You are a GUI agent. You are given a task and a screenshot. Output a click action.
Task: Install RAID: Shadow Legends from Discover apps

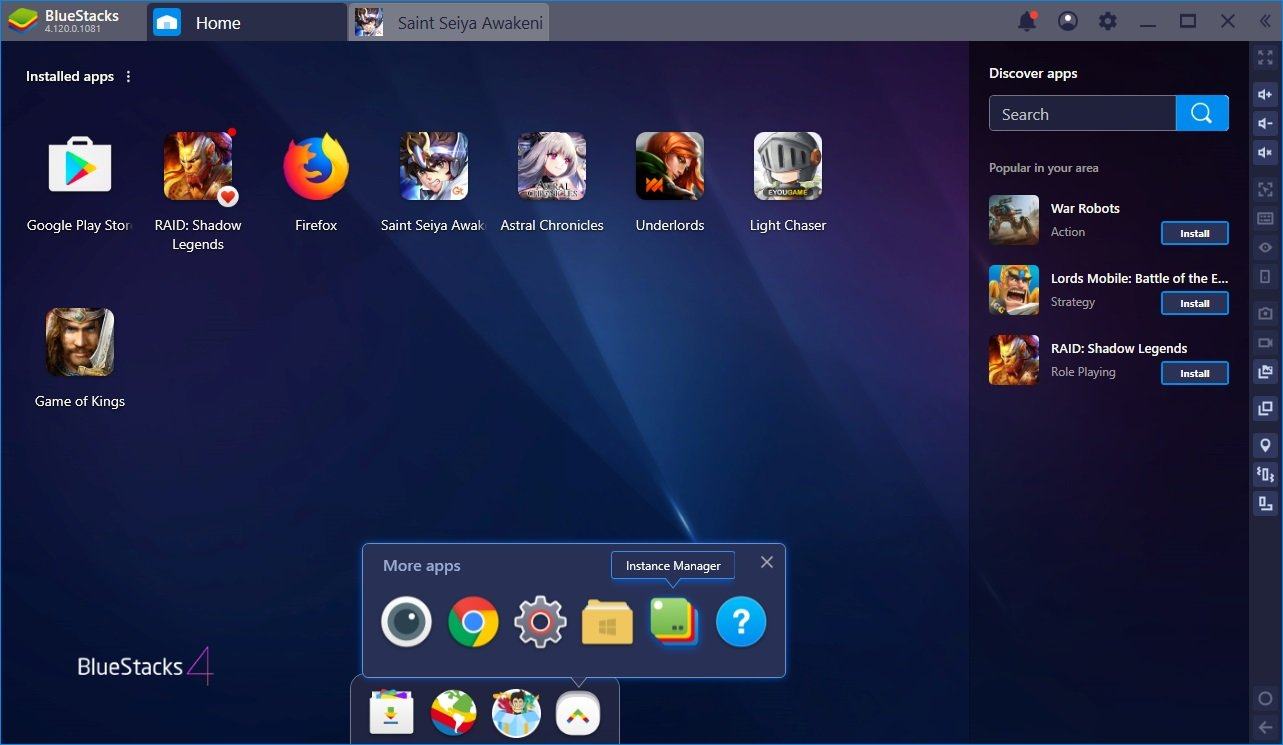[x=1195, y=373]
